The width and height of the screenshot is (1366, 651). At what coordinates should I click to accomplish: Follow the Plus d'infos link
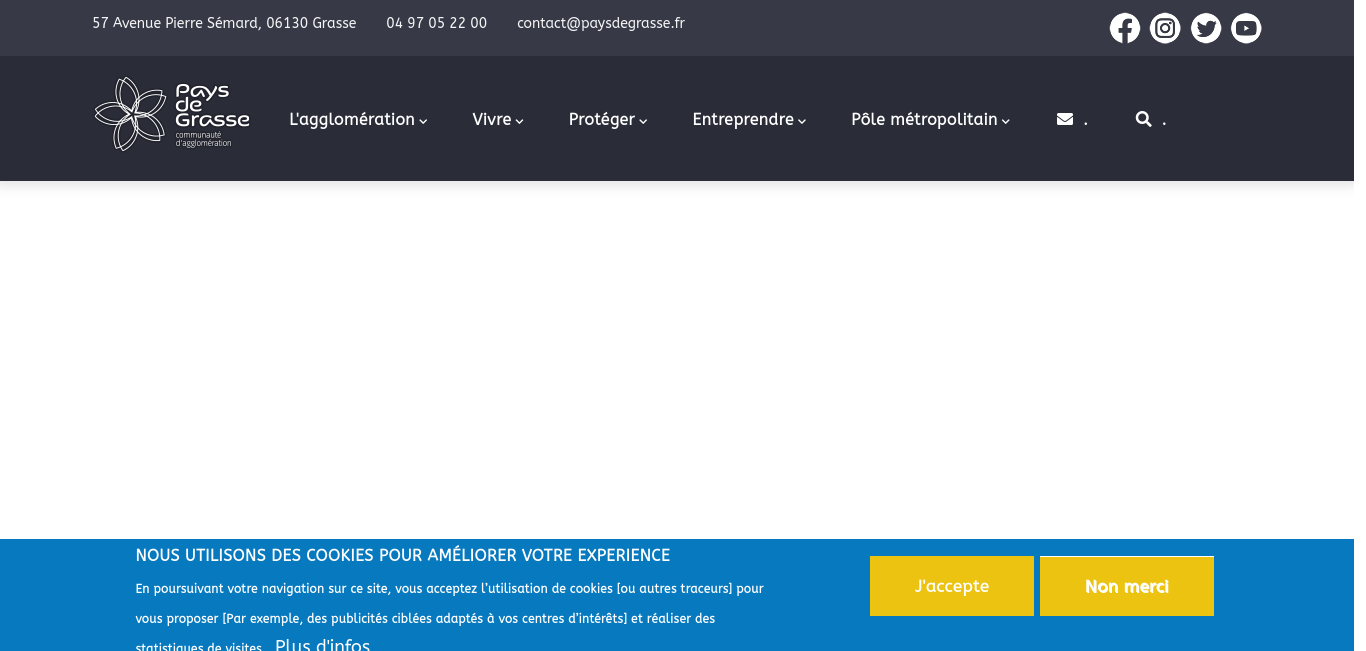[322, 644]
